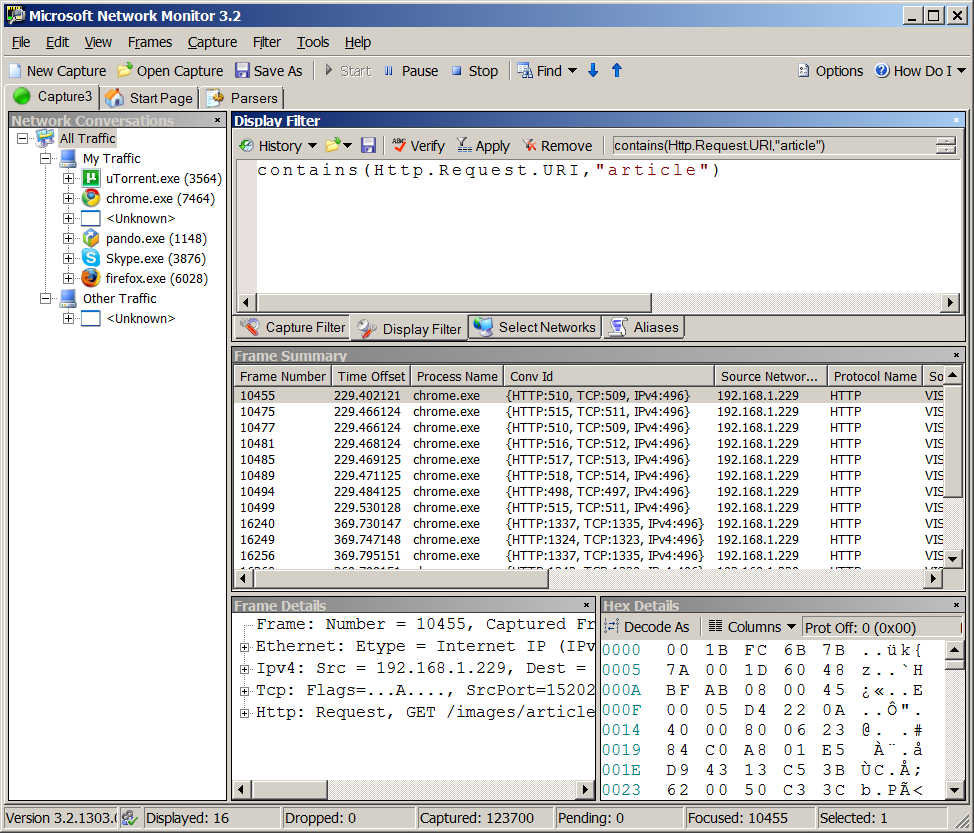Image resolution: width=974 pixels, height=833 pixels.
Task: Click the blue down arrow find-next icon
Action: 593,71
